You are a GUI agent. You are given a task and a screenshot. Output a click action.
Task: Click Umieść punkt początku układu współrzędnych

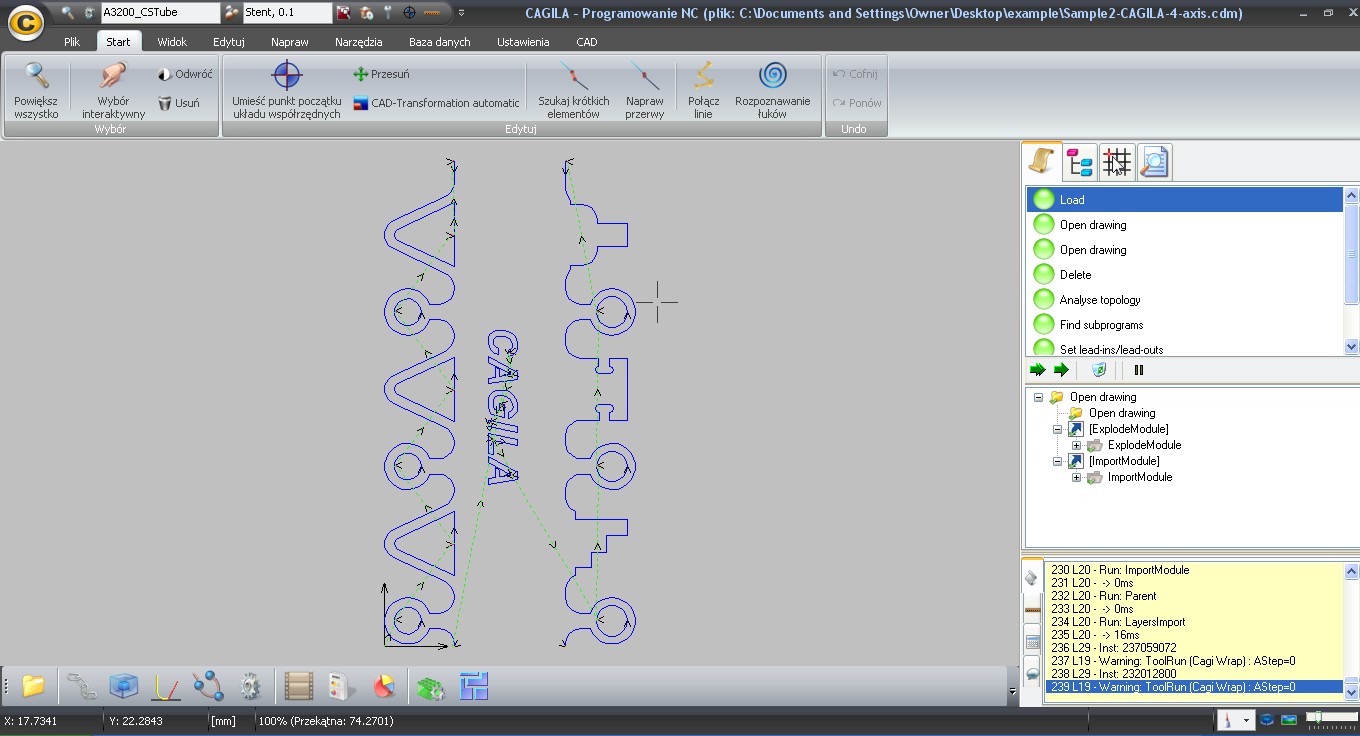287,90
